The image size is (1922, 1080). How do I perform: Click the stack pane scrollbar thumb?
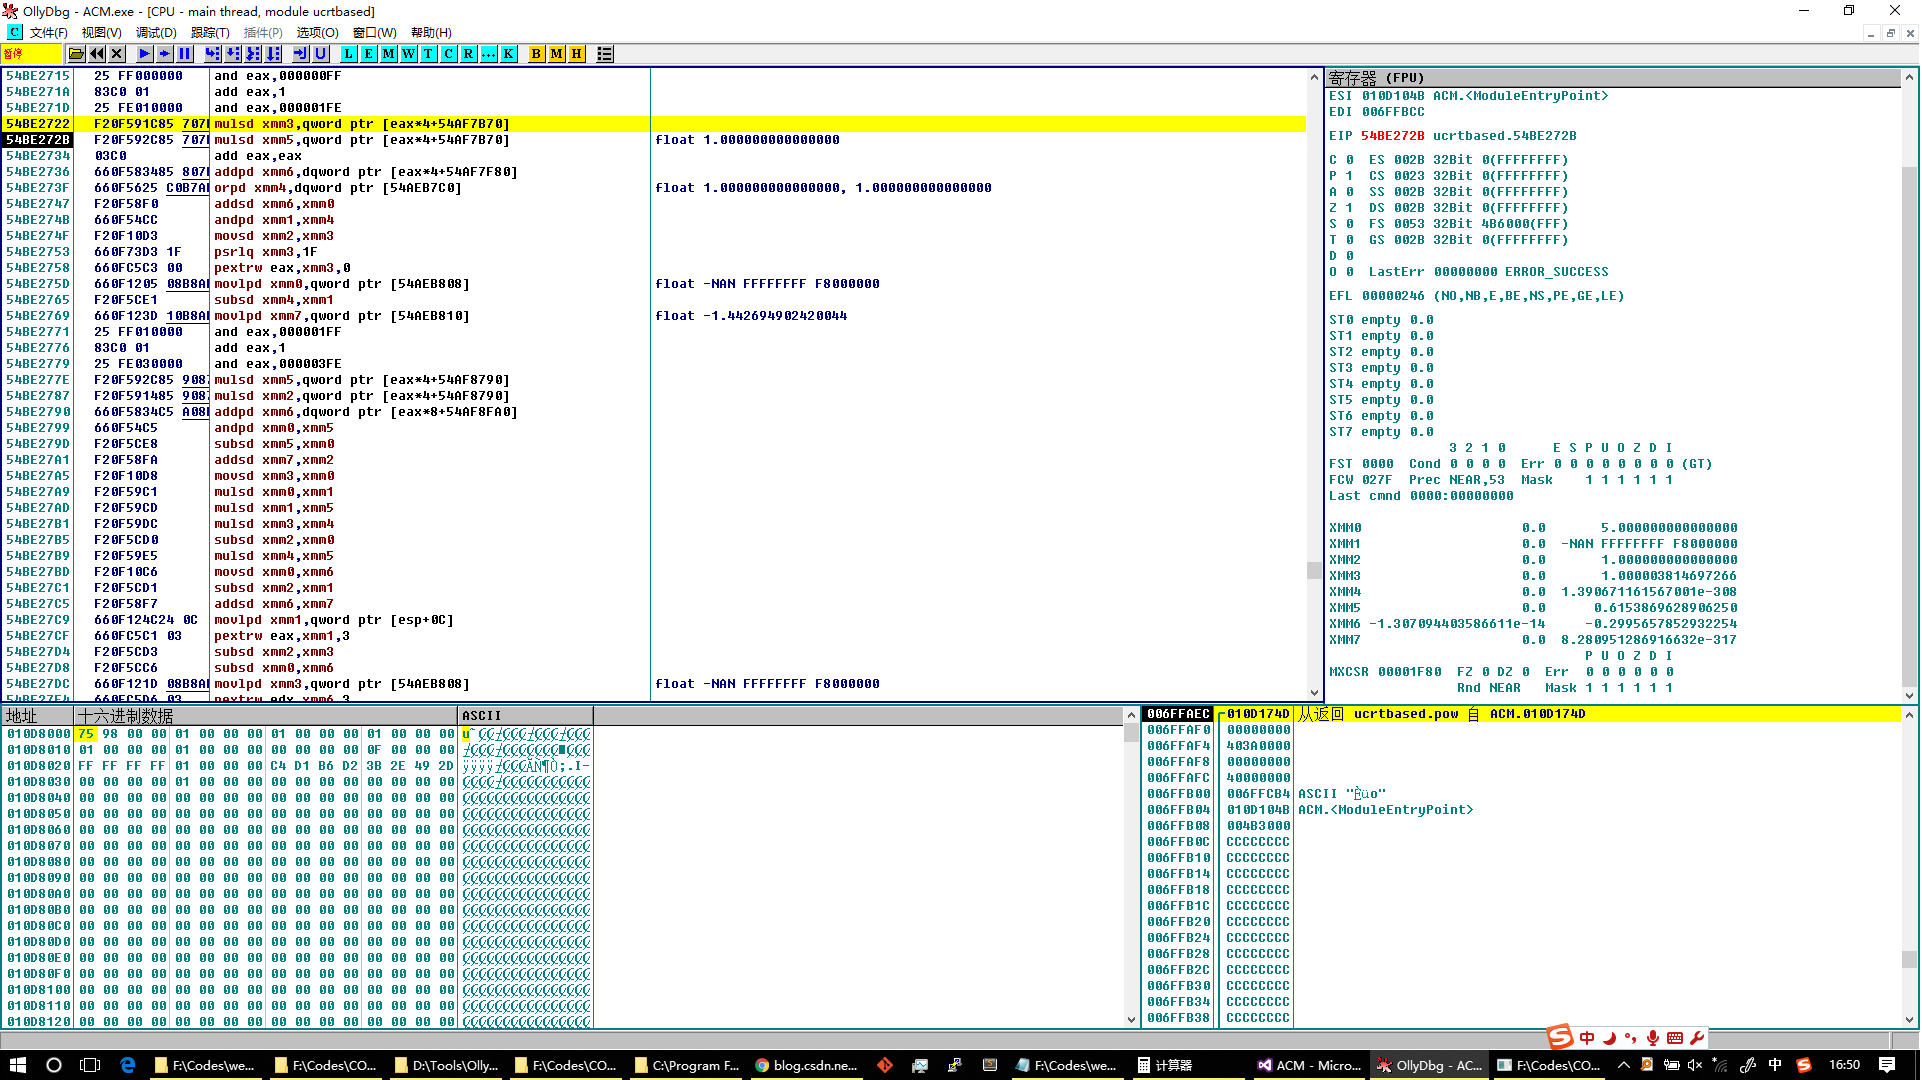point(1909,959)
